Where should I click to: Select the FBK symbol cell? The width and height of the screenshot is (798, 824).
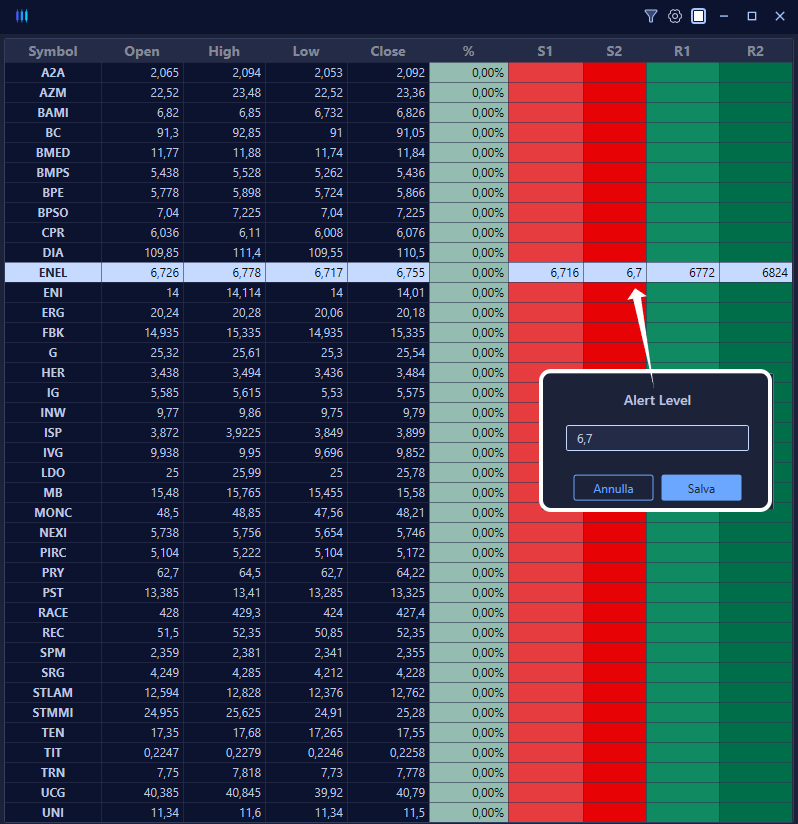53,333
